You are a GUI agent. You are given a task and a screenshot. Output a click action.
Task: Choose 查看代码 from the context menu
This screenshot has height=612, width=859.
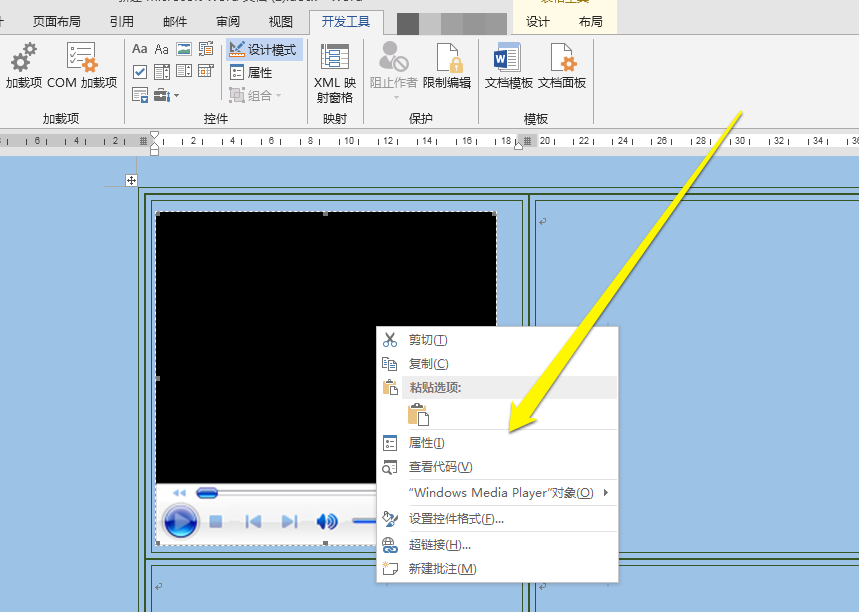pos(497,467)
